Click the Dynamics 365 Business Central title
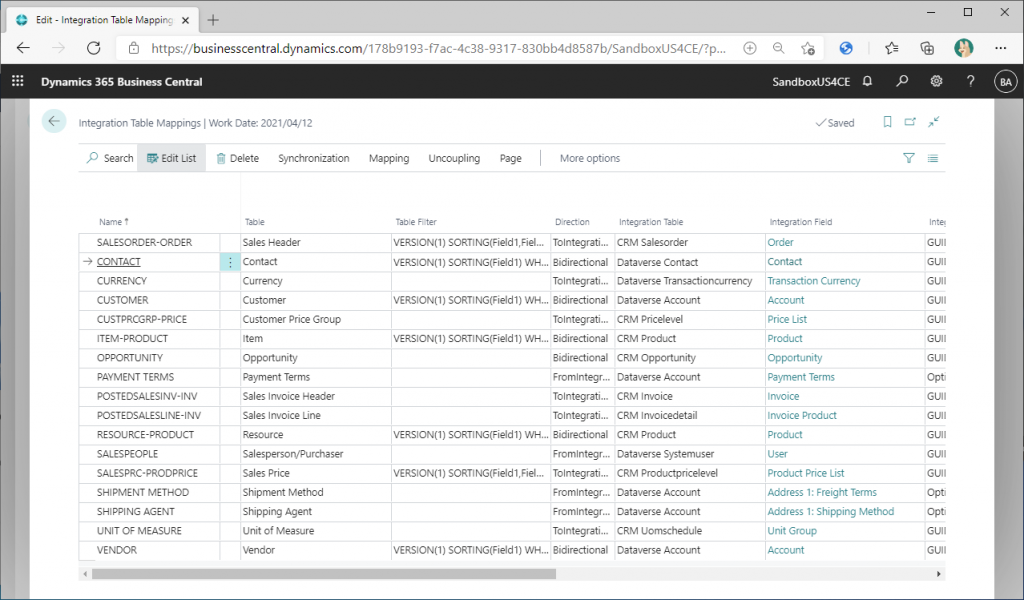Viewport: 1024px width, 600px height. click(121, 82)
